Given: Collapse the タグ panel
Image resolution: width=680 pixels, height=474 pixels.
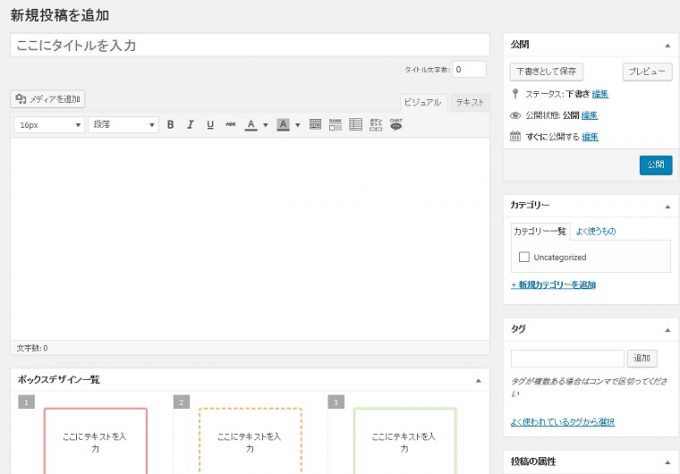Looking at the screenshot, I should pyautogui.click(x=667, y=330).
